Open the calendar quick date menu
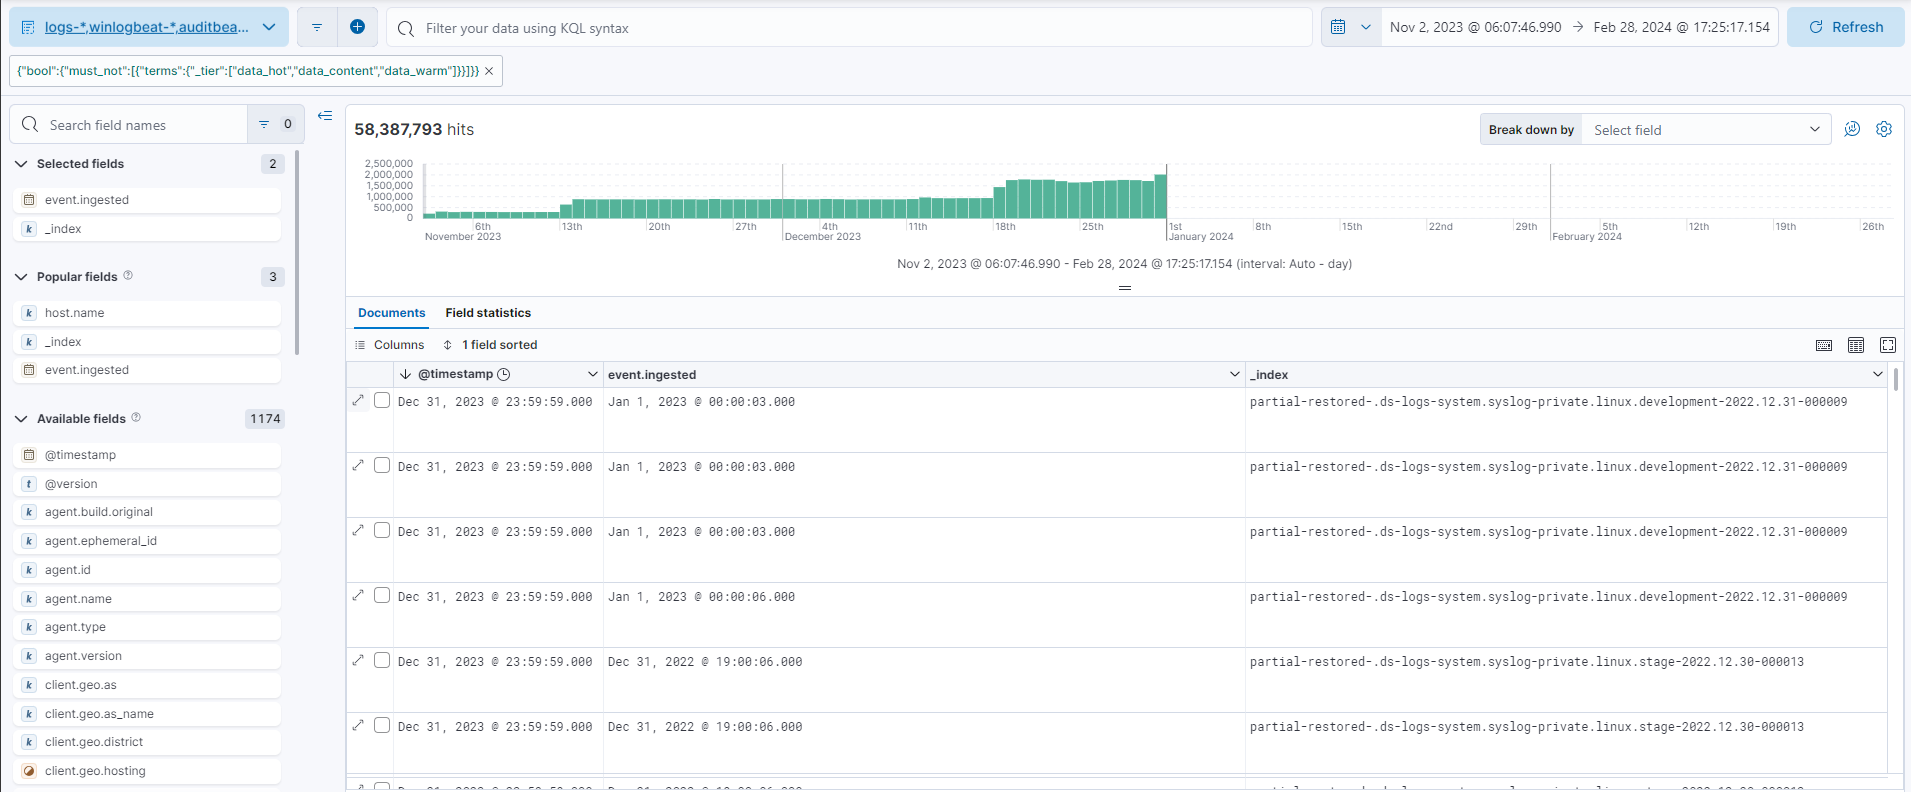 (1350, 27)
